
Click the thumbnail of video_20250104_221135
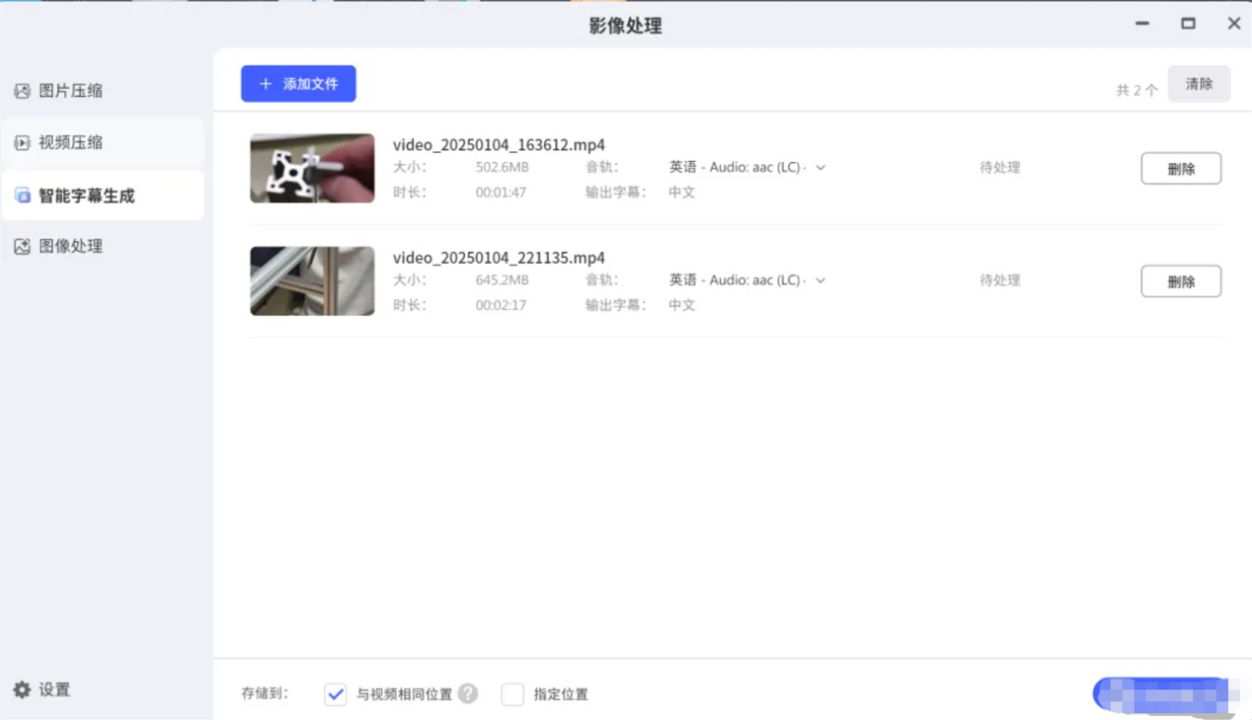point(312,281)
